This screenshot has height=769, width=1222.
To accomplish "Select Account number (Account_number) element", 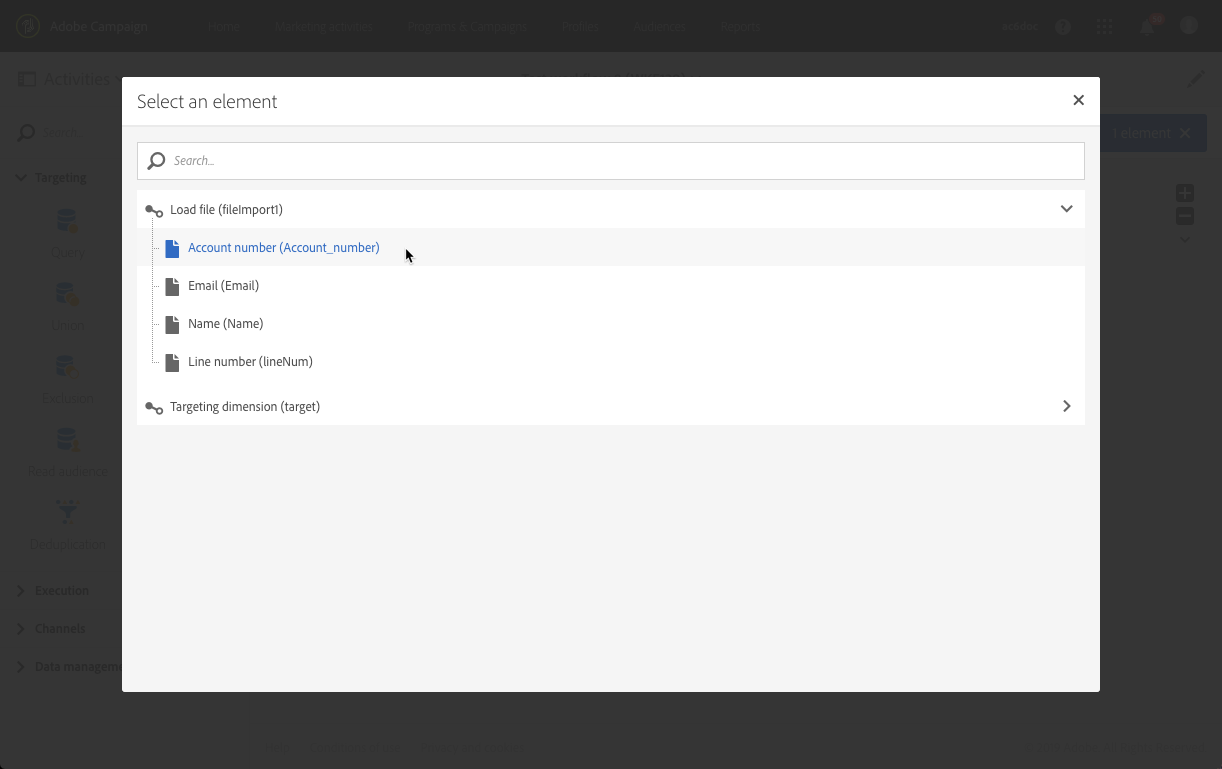I will pos(283,248).
